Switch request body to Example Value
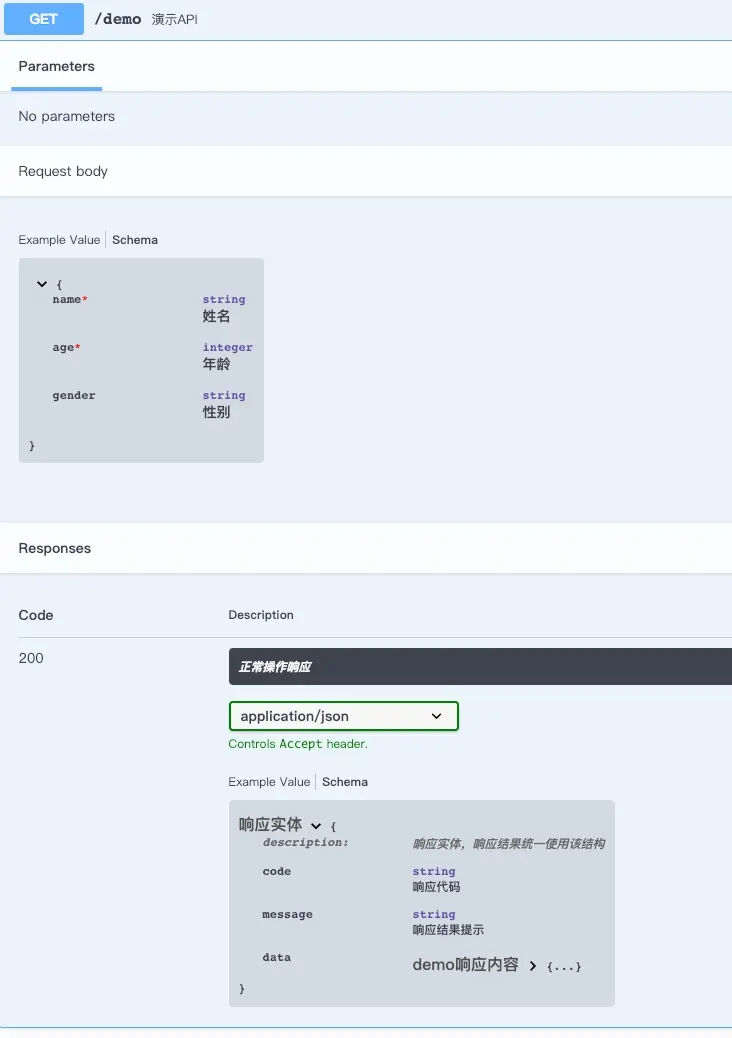This screenshot has height=1038, width=732. tap(59, 240)
